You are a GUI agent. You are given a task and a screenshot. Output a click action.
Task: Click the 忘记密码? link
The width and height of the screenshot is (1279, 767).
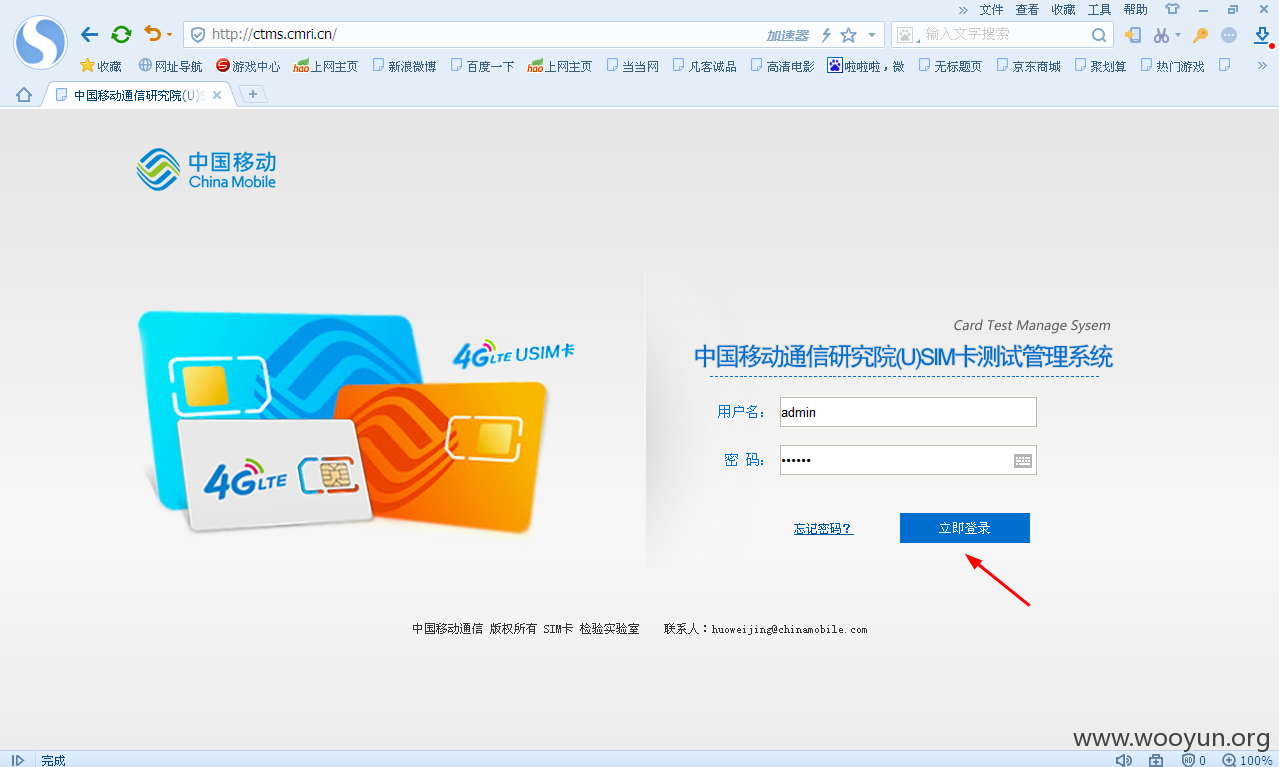(x=823, y=529)
